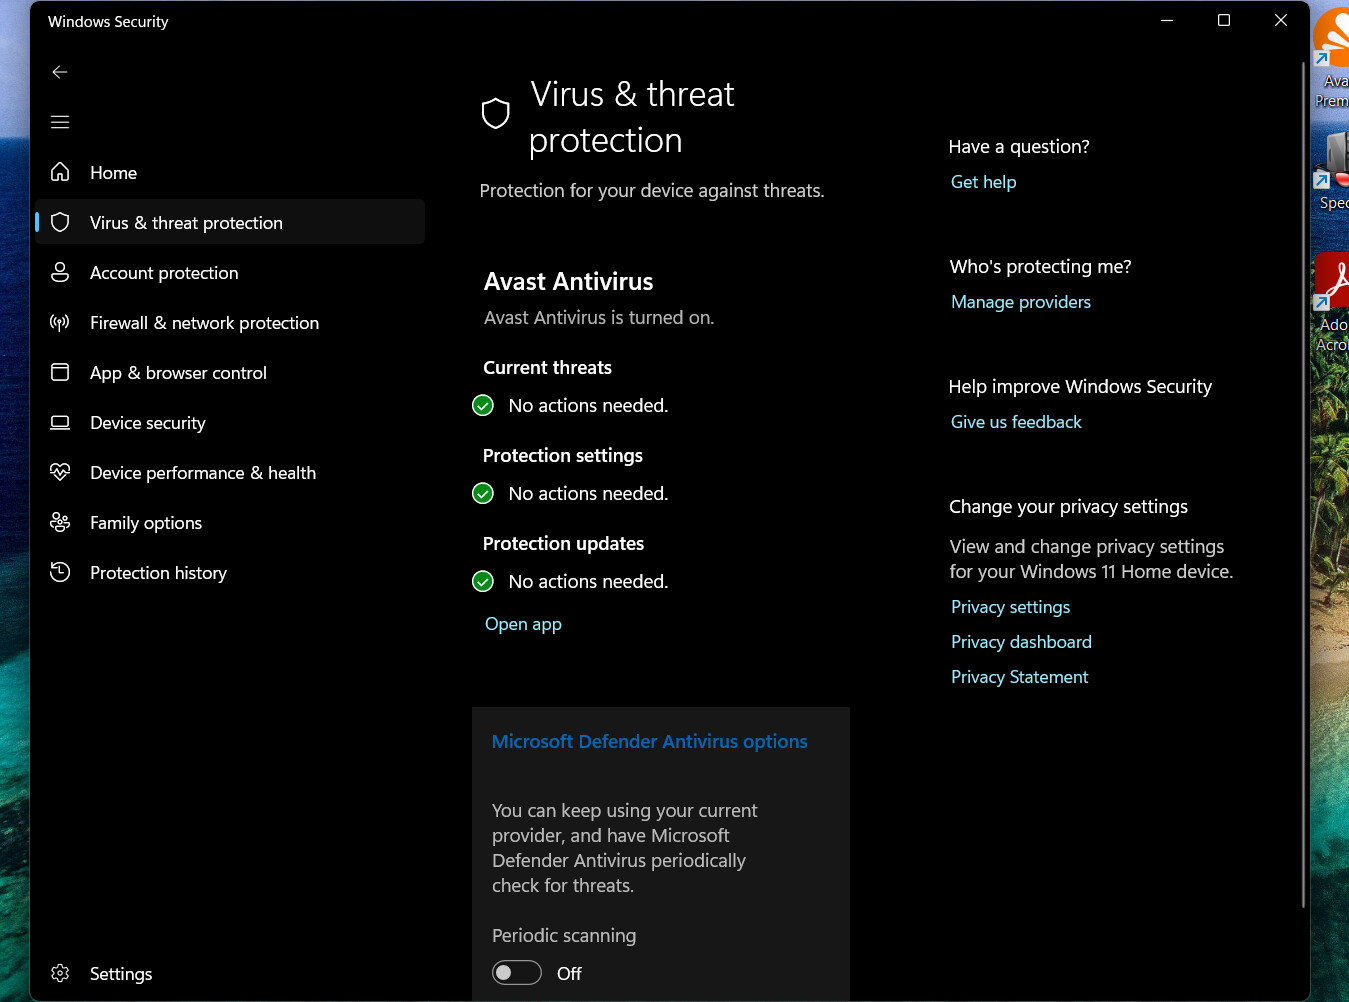Click green checkmark under Protection updates

pos(483,581)
